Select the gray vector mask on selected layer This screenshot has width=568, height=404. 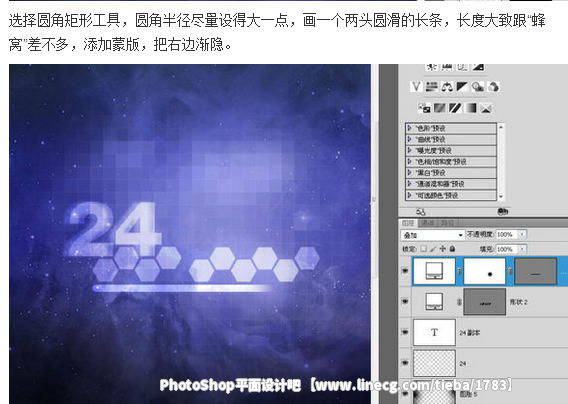click(x=535, y=271)
